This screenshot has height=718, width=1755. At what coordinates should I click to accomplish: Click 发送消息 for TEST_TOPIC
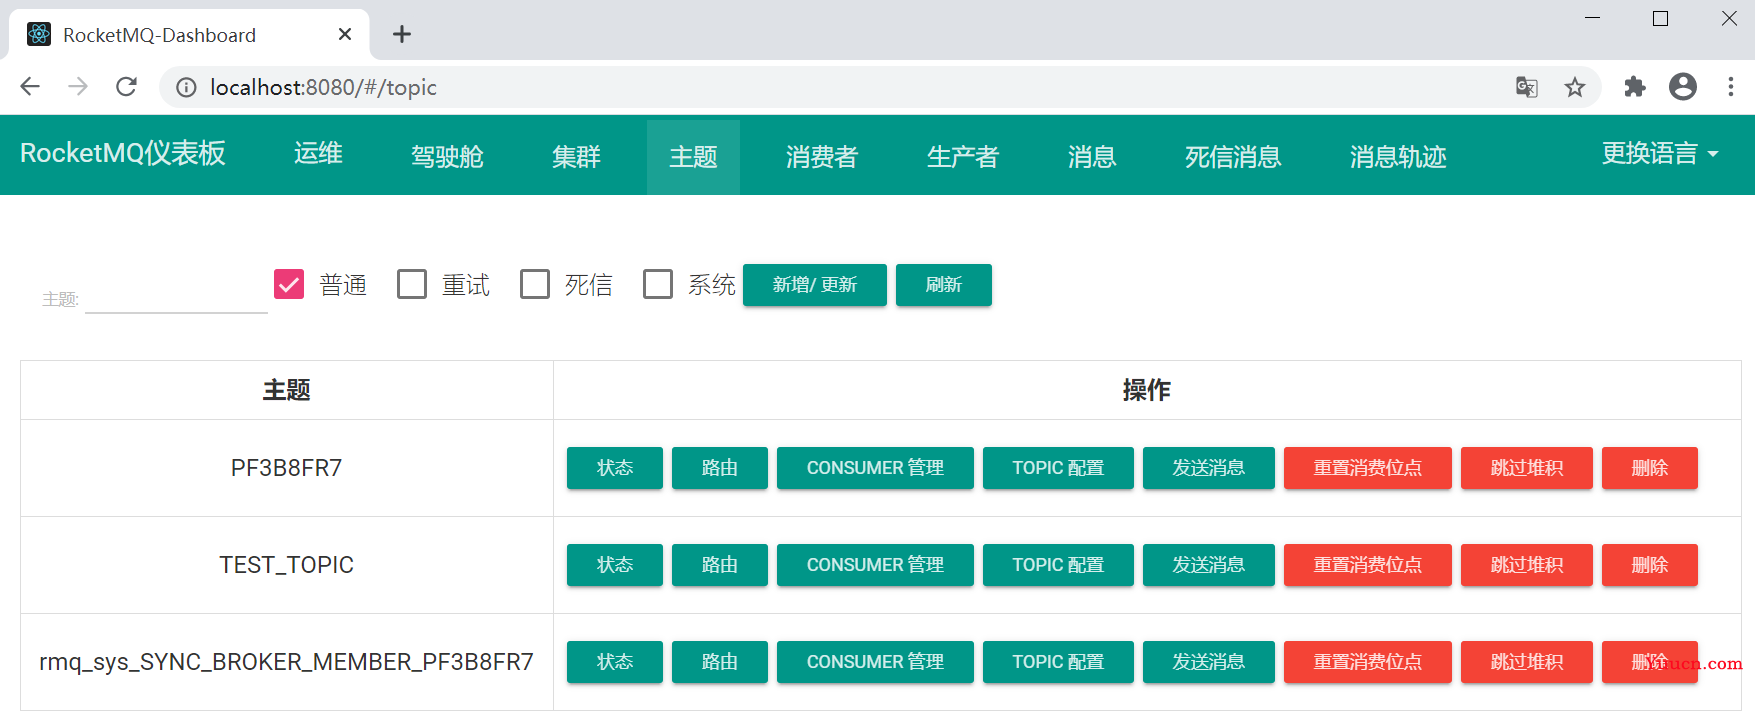coord(1209,565)
